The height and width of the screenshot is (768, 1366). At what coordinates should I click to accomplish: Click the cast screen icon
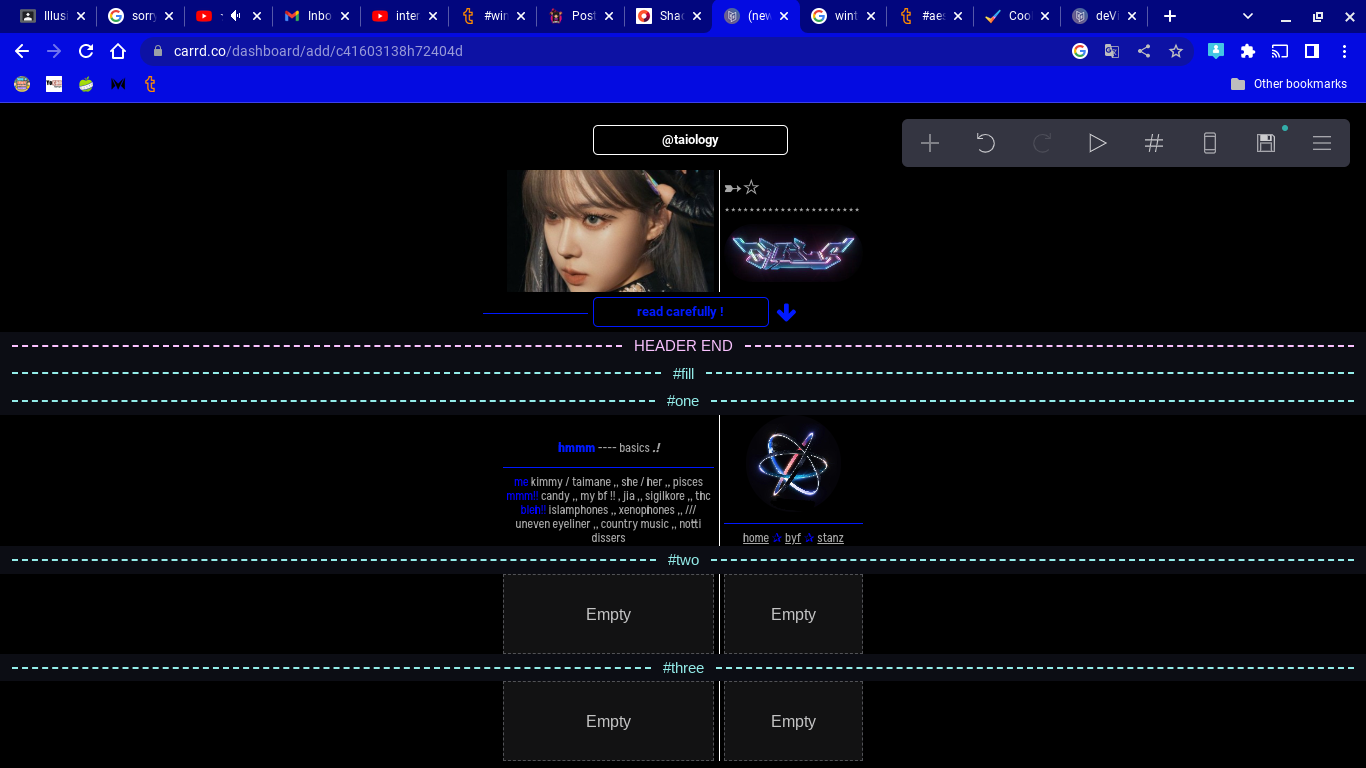(x=1280, y=51)
